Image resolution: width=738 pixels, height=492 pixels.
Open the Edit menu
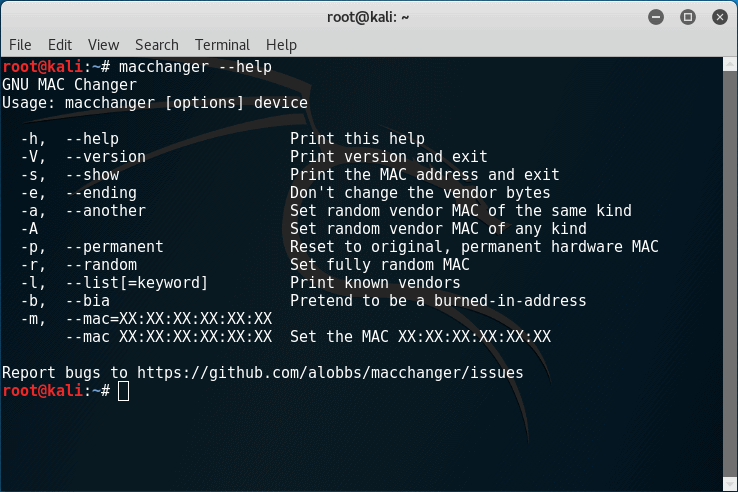(60, 45)
